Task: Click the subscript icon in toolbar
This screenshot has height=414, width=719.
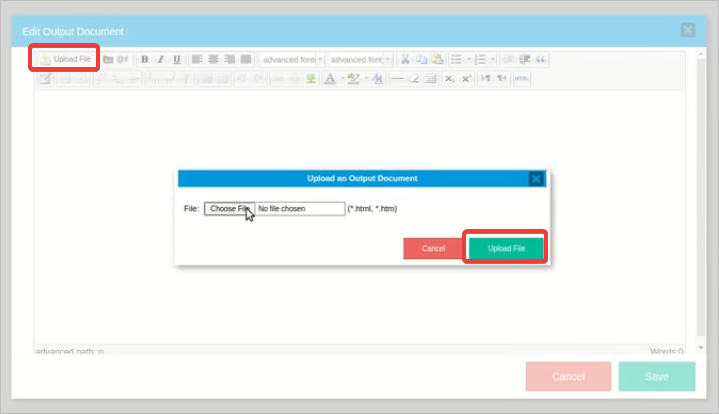Action: (x=450, y=79)
